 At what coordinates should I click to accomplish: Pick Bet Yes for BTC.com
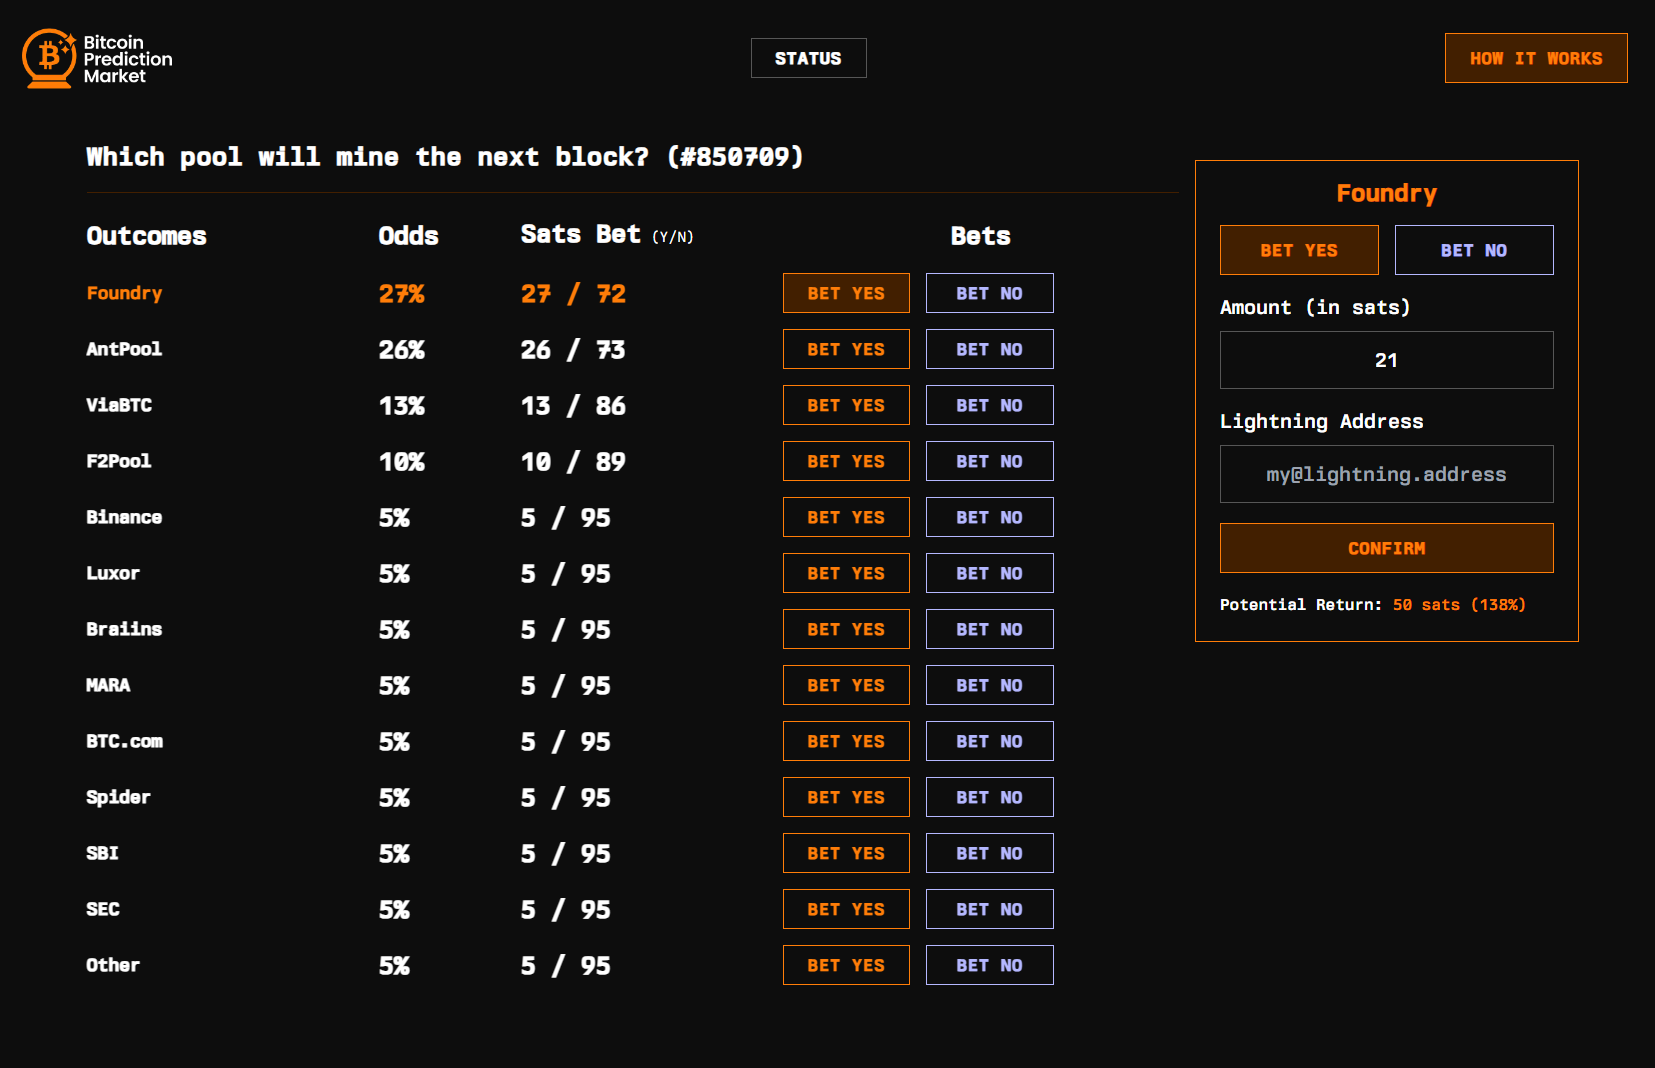point(846,741)
